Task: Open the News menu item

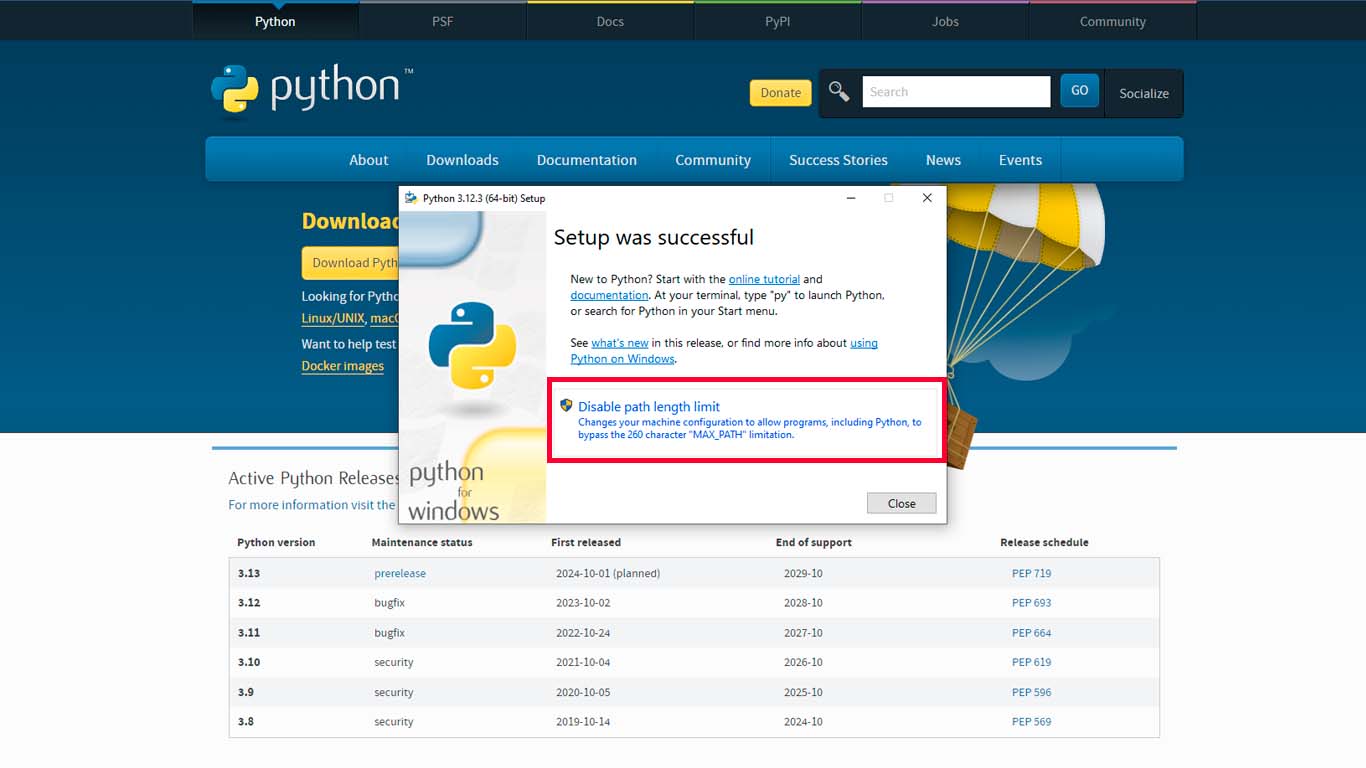Action: point(943,160)
